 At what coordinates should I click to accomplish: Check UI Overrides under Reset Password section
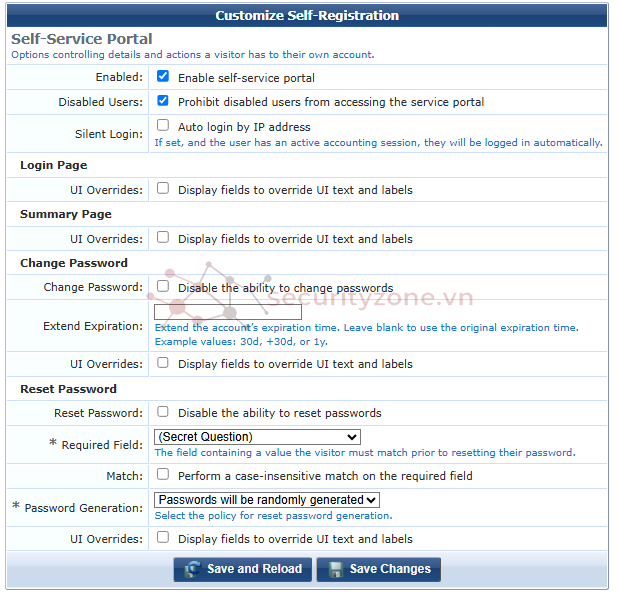(163, 538)
